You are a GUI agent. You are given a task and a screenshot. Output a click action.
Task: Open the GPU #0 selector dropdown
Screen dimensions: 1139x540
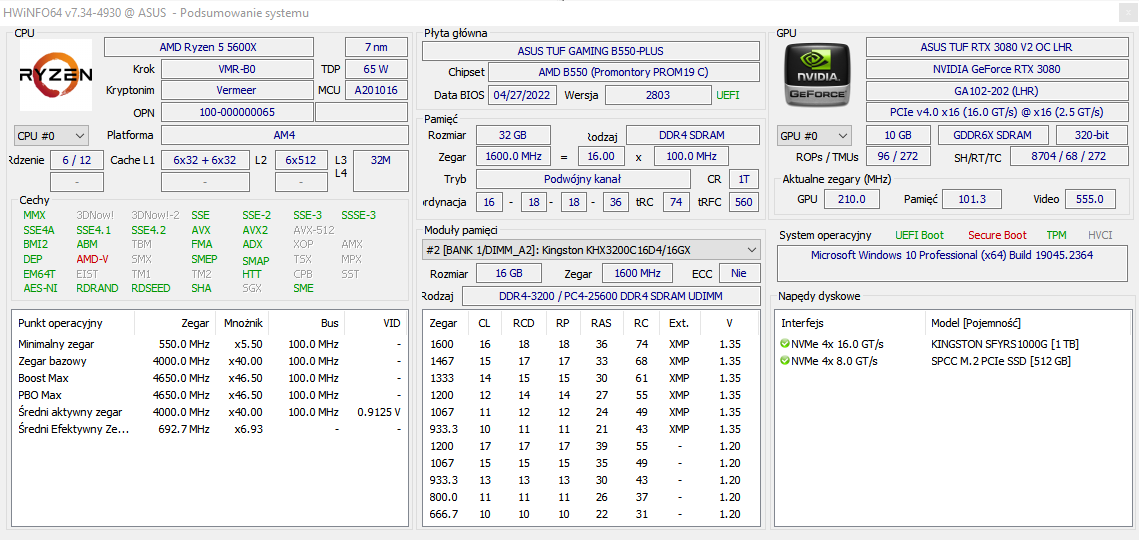pyautogui.click(x=814, y=136)
